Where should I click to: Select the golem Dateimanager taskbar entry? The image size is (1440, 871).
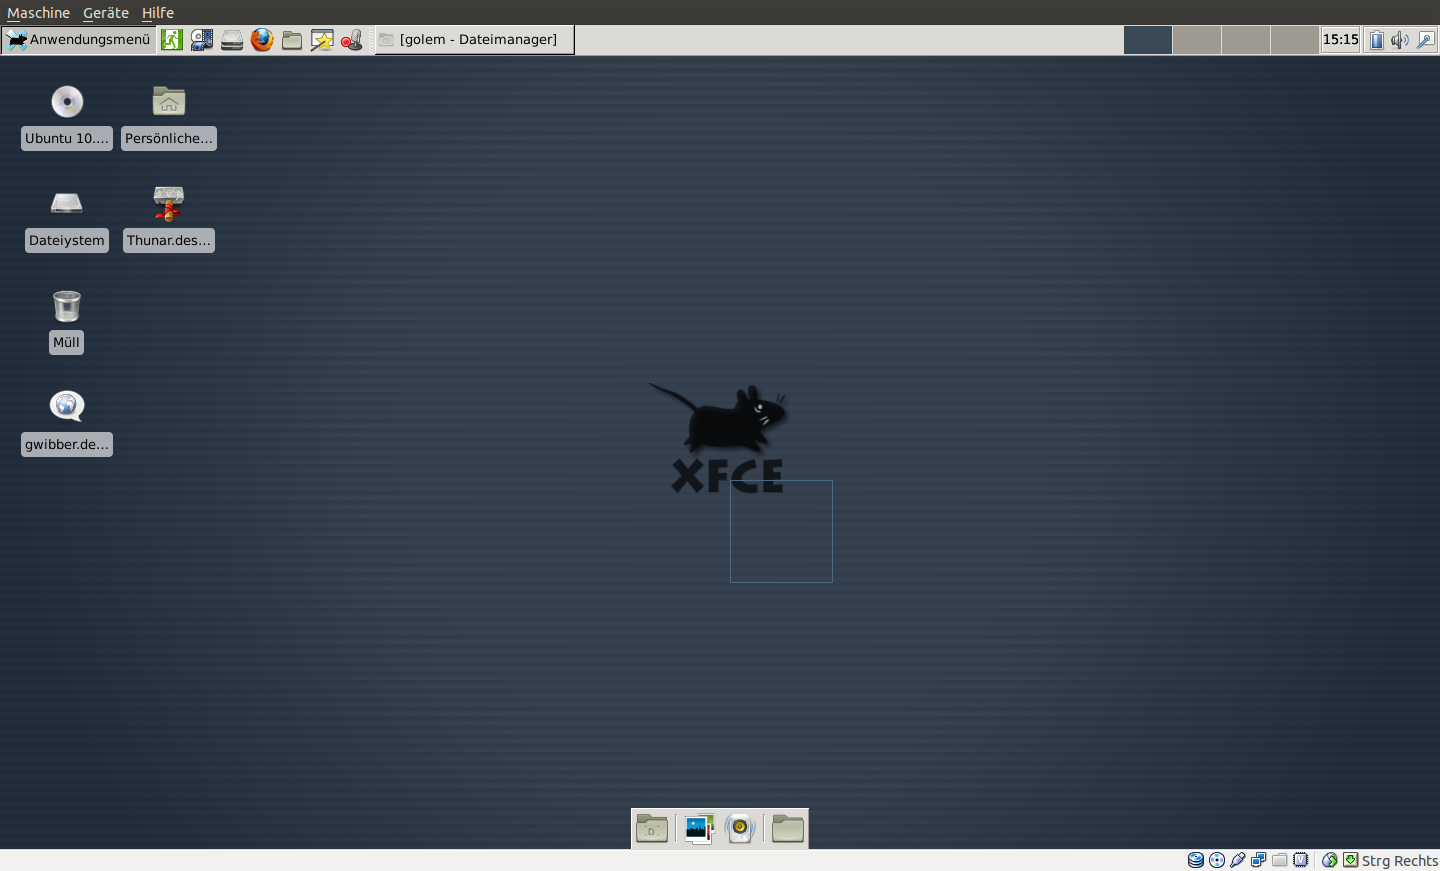[x=474, y=40]
